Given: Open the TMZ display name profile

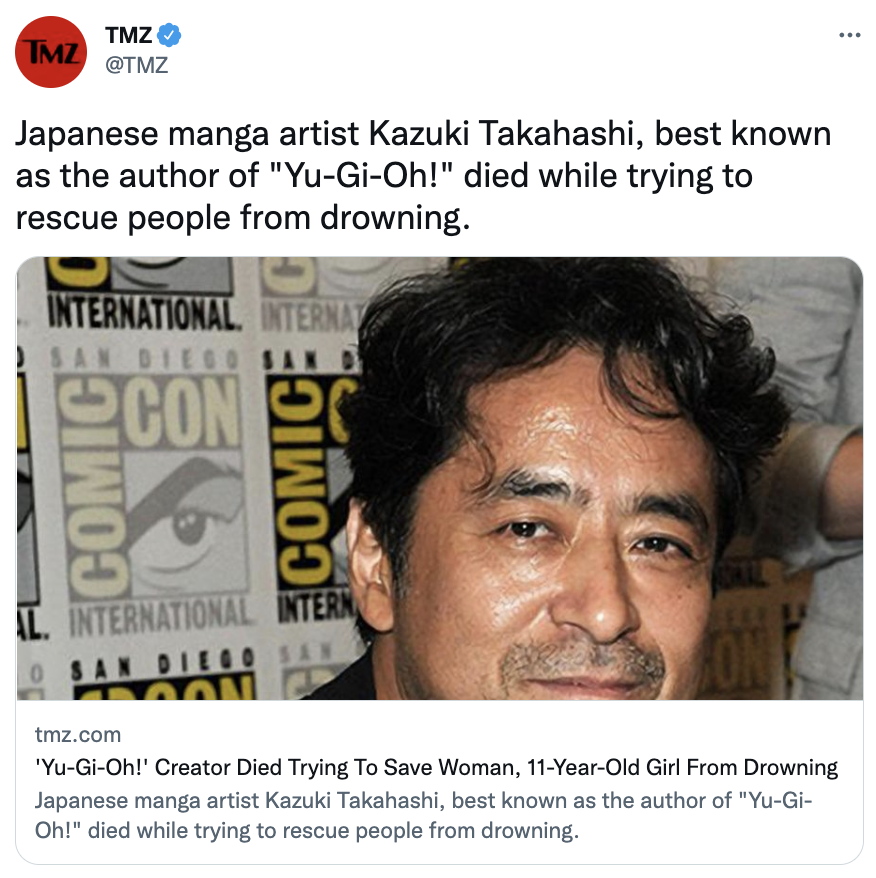Looking at the screenshot, I should [128, 35].
